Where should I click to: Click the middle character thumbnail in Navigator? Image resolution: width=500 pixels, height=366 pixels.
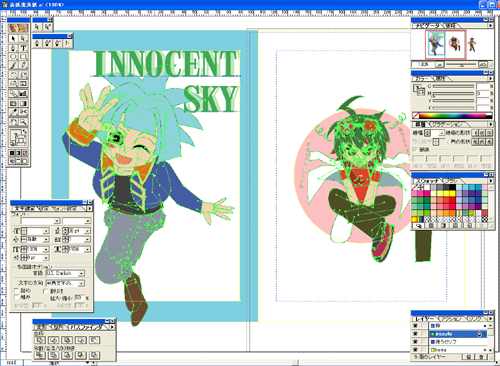click(455, 44)
